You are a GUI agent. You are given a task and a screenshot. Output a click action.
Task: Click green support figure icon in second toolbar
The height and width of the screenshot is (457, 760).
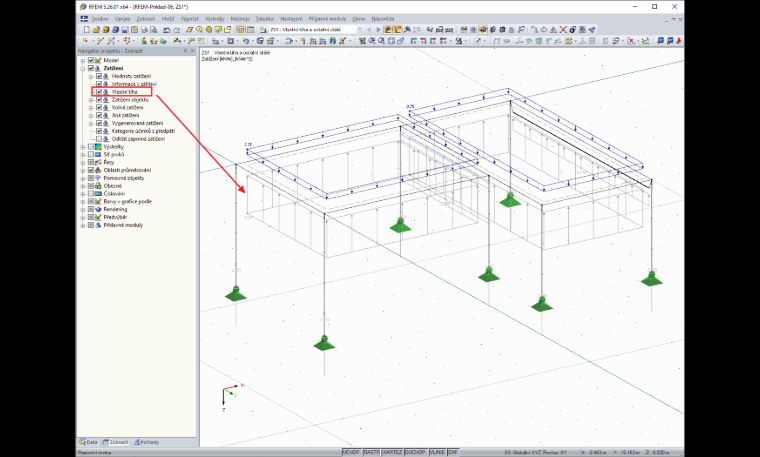point(143,41)
